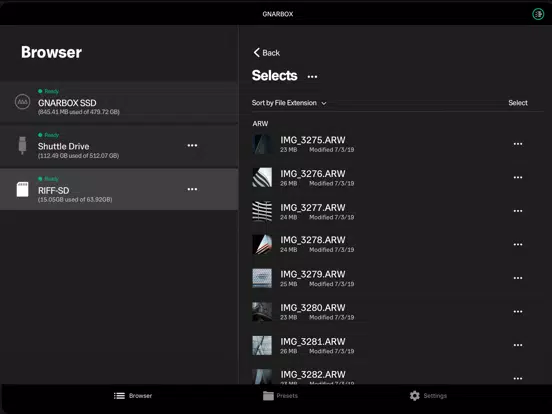Open options for IMG_3278.ARW
Image resolution: width=552 pixels, height=414 pixels.
518,244
